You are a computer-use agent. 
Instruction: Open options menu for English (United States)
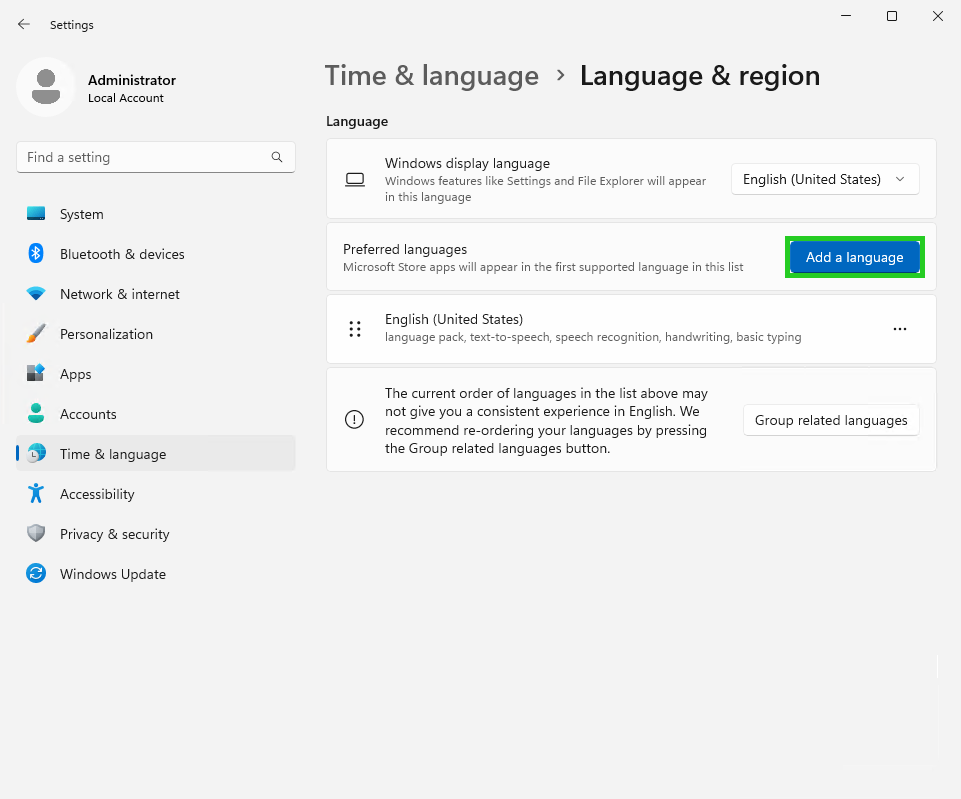coord(899,328)
